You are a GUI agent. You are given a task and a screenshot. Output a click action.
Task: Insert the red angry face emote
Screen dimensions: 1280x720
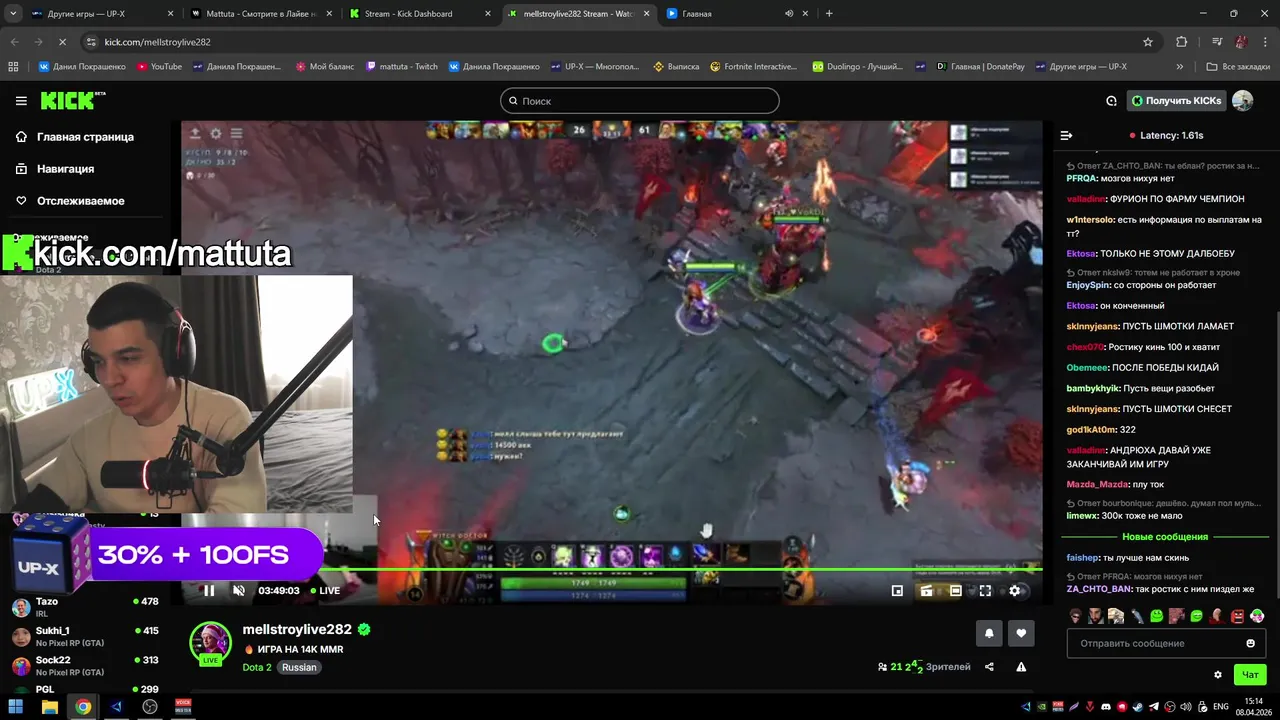click(1237, 616)
